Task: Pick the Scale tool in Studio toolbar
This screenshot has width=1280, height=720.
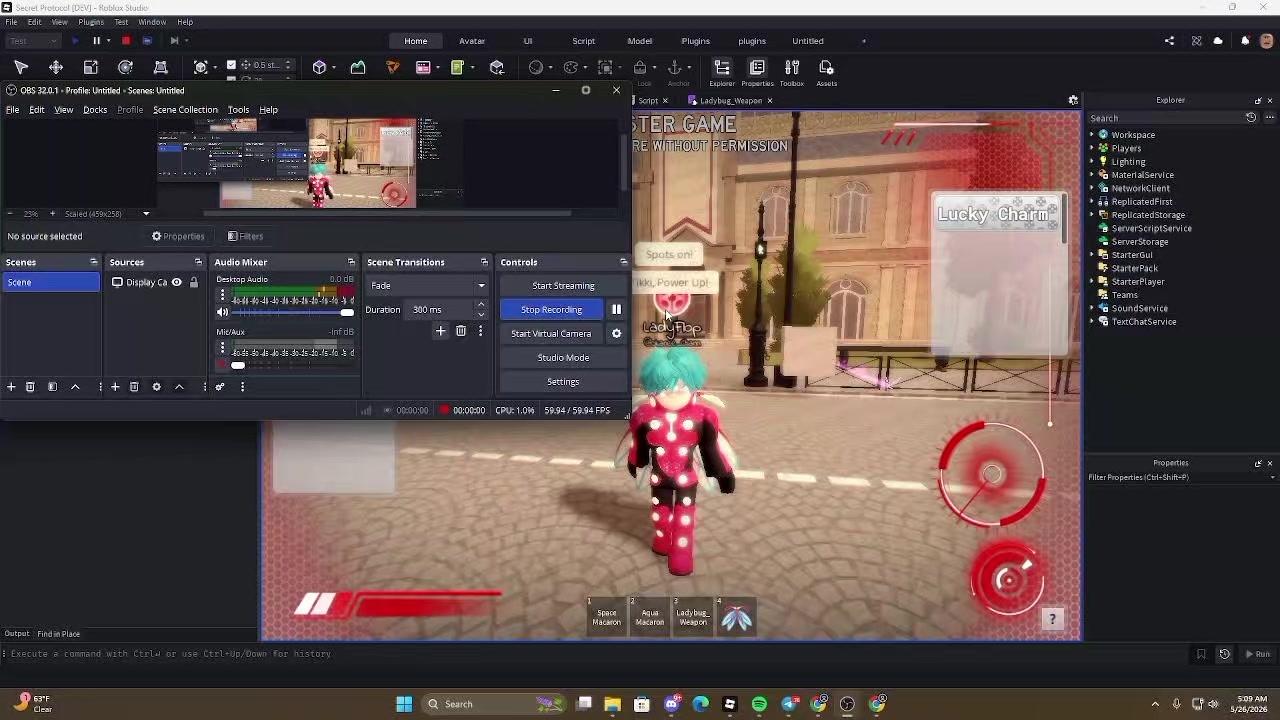Action: 91,67
